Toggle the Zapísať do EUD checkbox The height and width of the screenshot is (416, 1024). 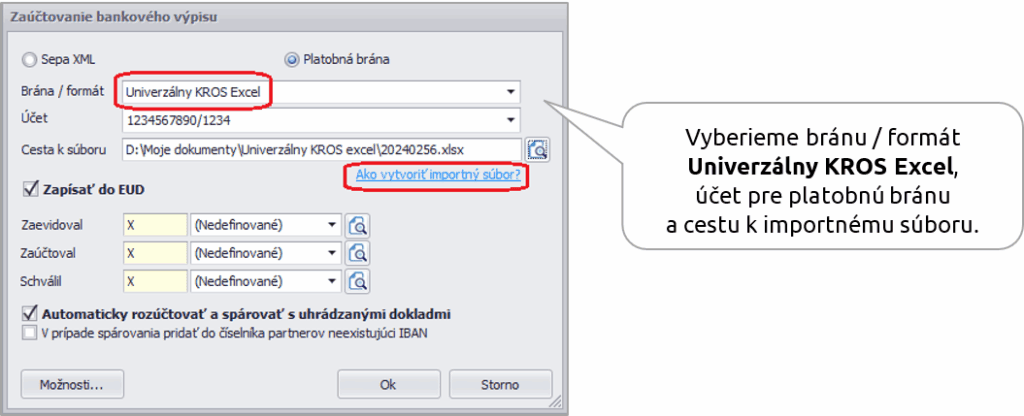[x=29, y=187]
